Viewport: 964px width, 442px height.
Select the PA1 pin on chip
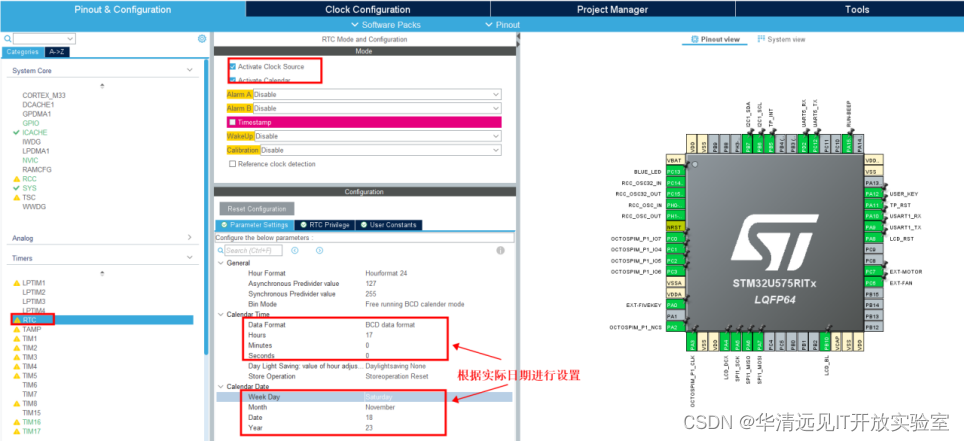coord(674,316)
